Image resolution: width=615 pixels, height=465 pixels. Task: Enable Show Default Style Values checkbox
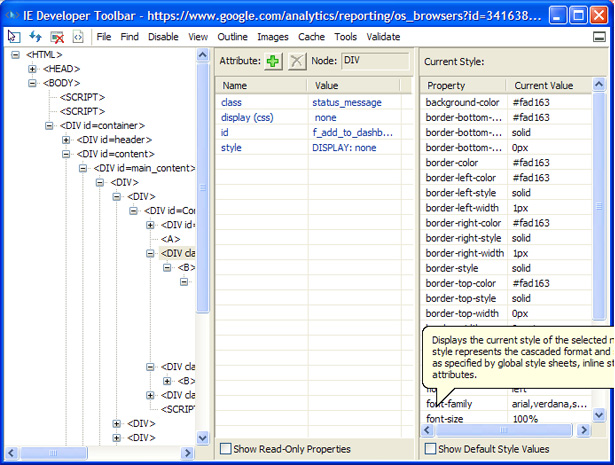point(430,449)
